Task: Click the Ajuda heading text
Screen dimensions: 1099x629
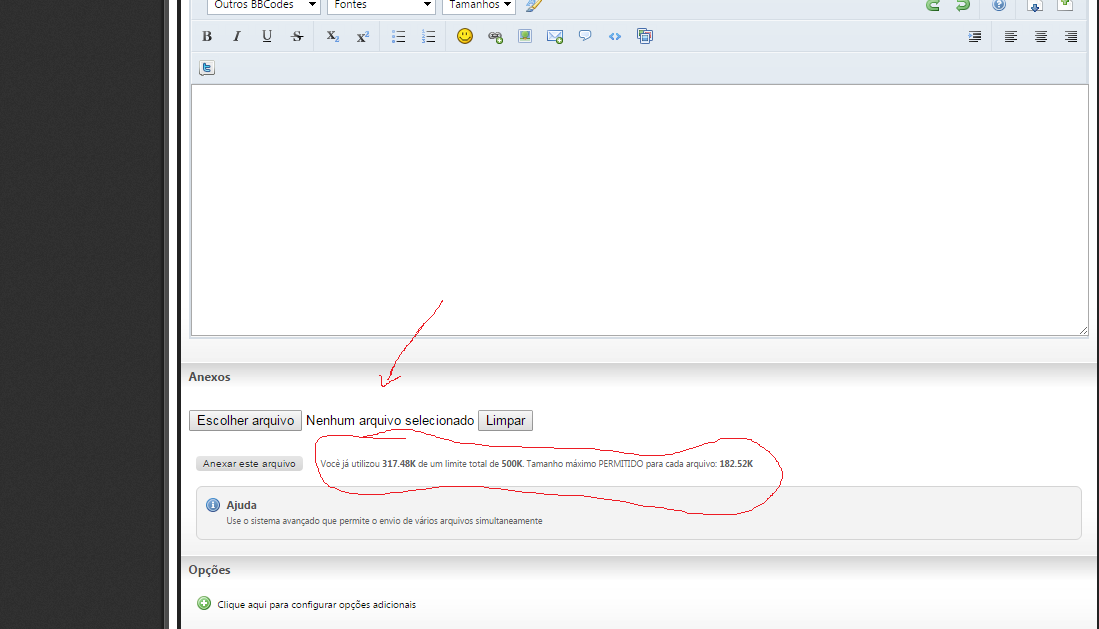Action: pos(241,505)
